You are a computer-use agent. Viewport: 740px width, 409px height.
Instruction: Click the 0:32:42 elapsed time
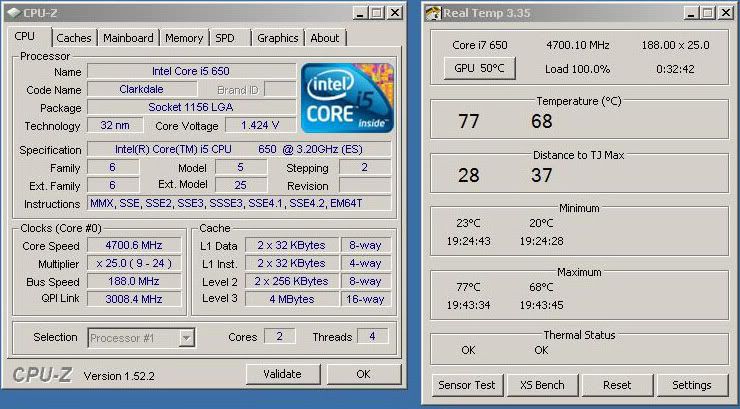click(675, 69)
